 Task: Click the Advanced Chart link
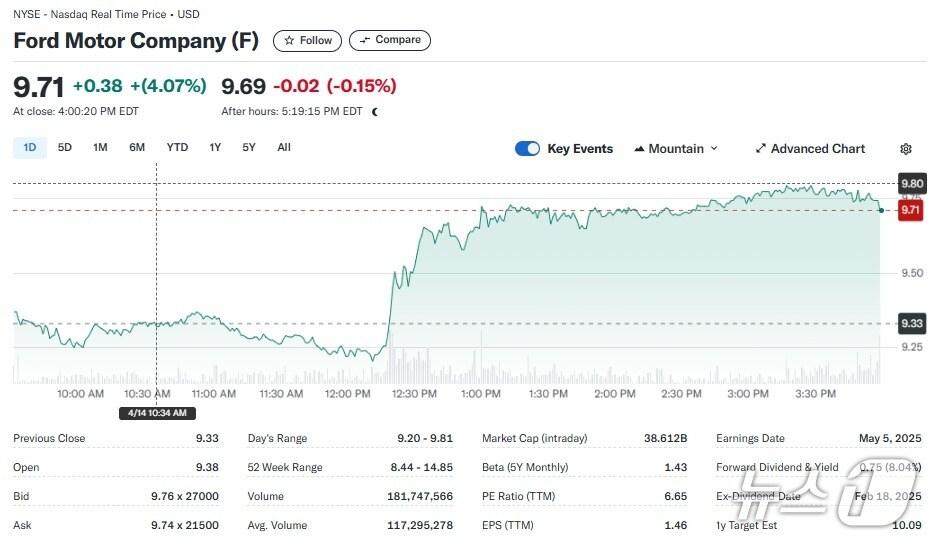click(817, 149)
